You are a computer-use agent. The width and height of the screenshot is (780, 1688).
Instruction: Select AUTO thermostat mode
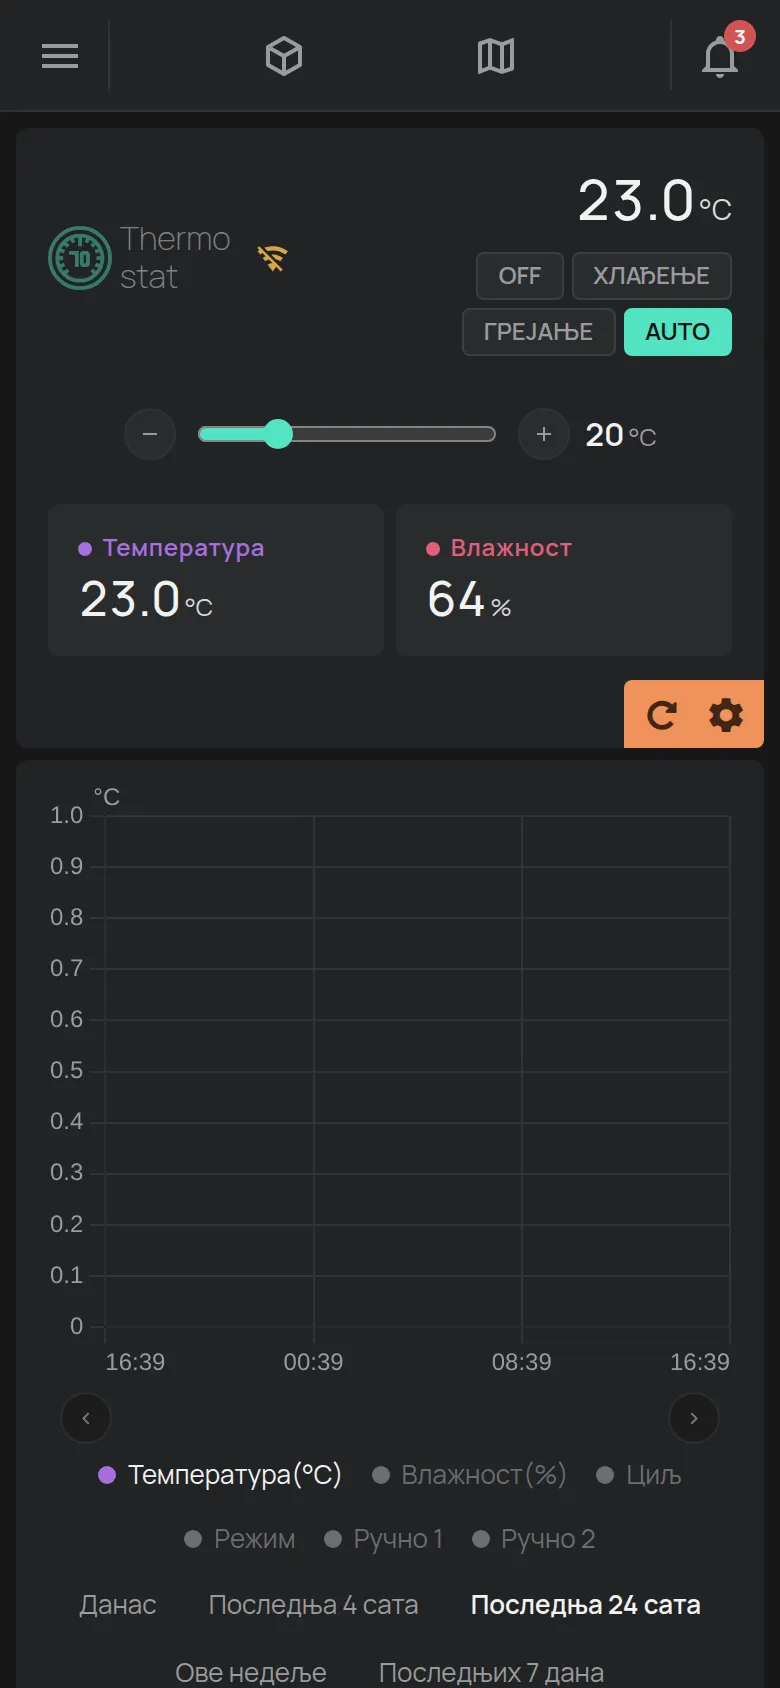tap(678, 332)
